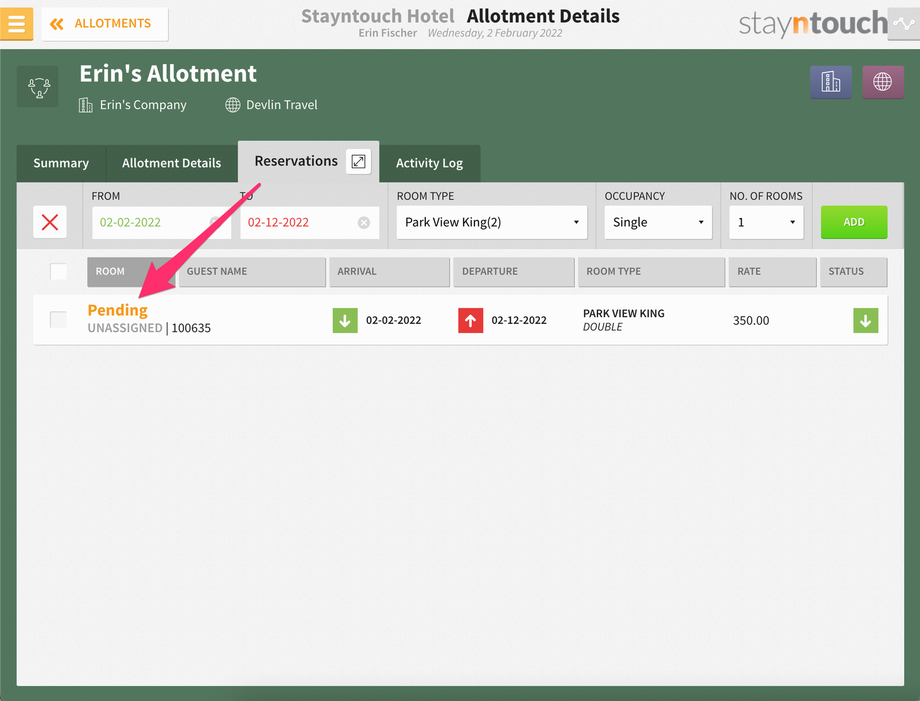Click the UNASSIGNED room label
Viewport: 920px width, 701px height.
click(x=125, y=328)
